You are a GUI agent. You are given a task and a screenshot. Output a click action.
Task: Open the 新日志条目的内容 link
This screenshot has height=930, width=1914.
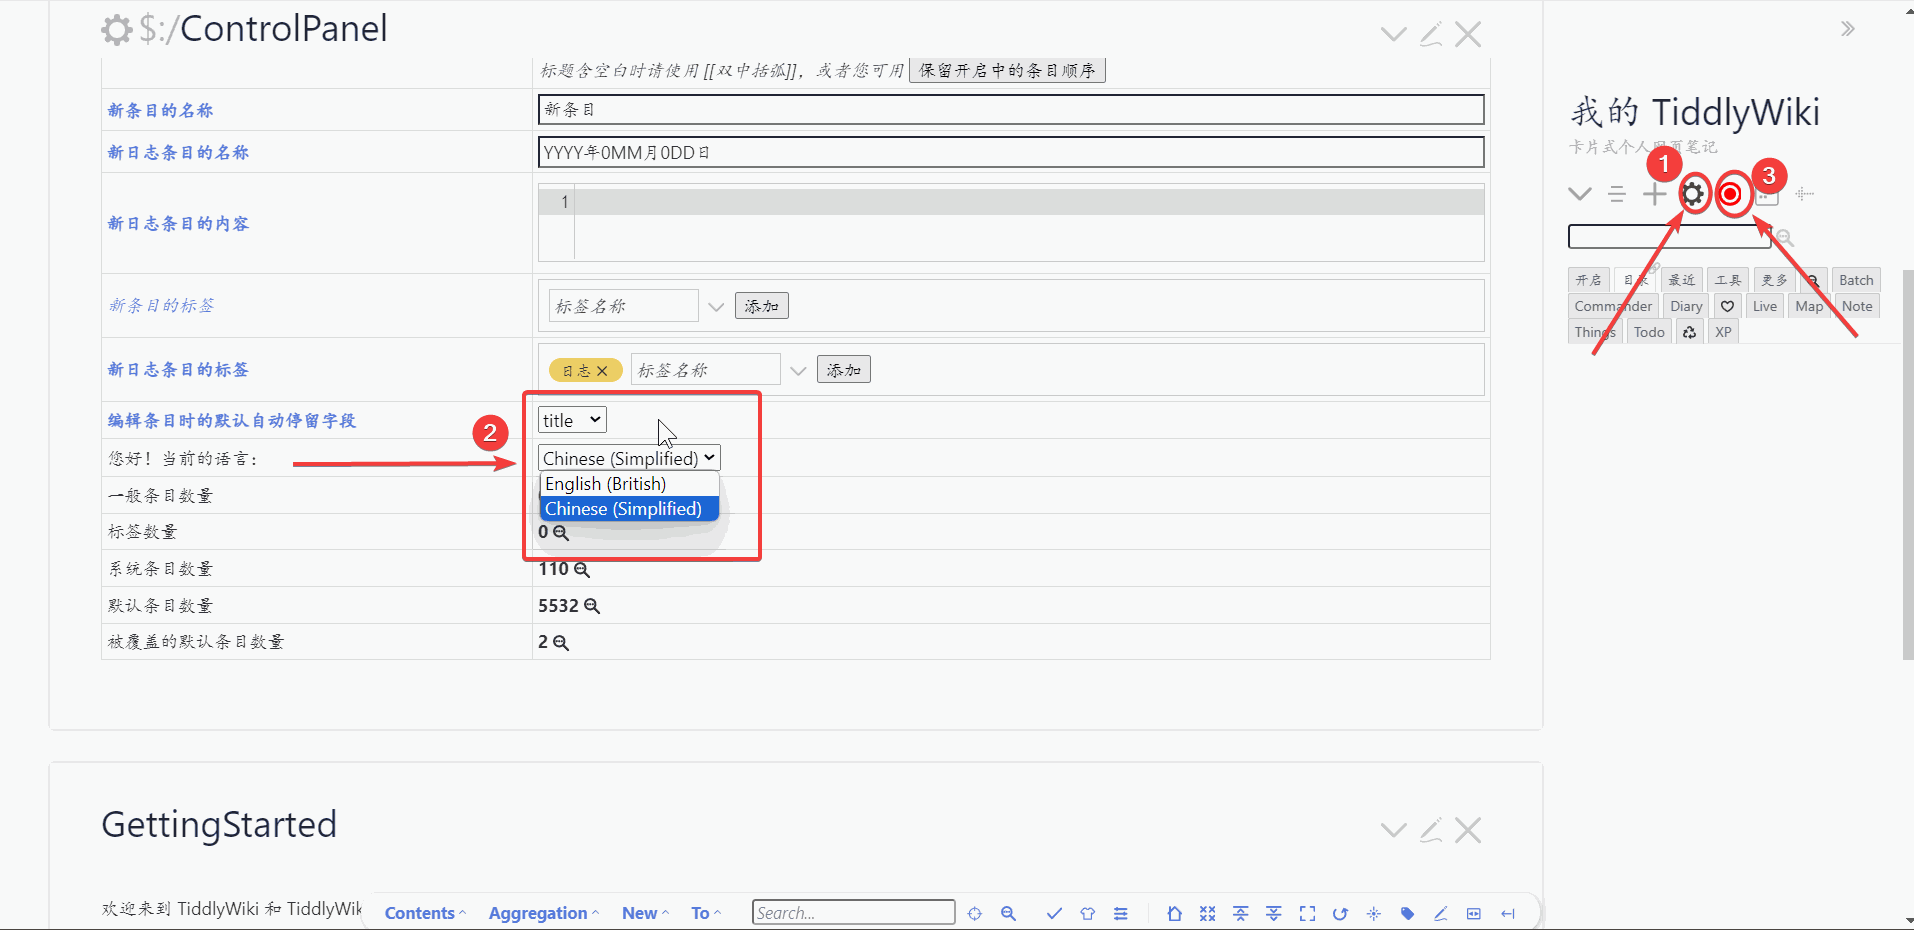[179, 223]
